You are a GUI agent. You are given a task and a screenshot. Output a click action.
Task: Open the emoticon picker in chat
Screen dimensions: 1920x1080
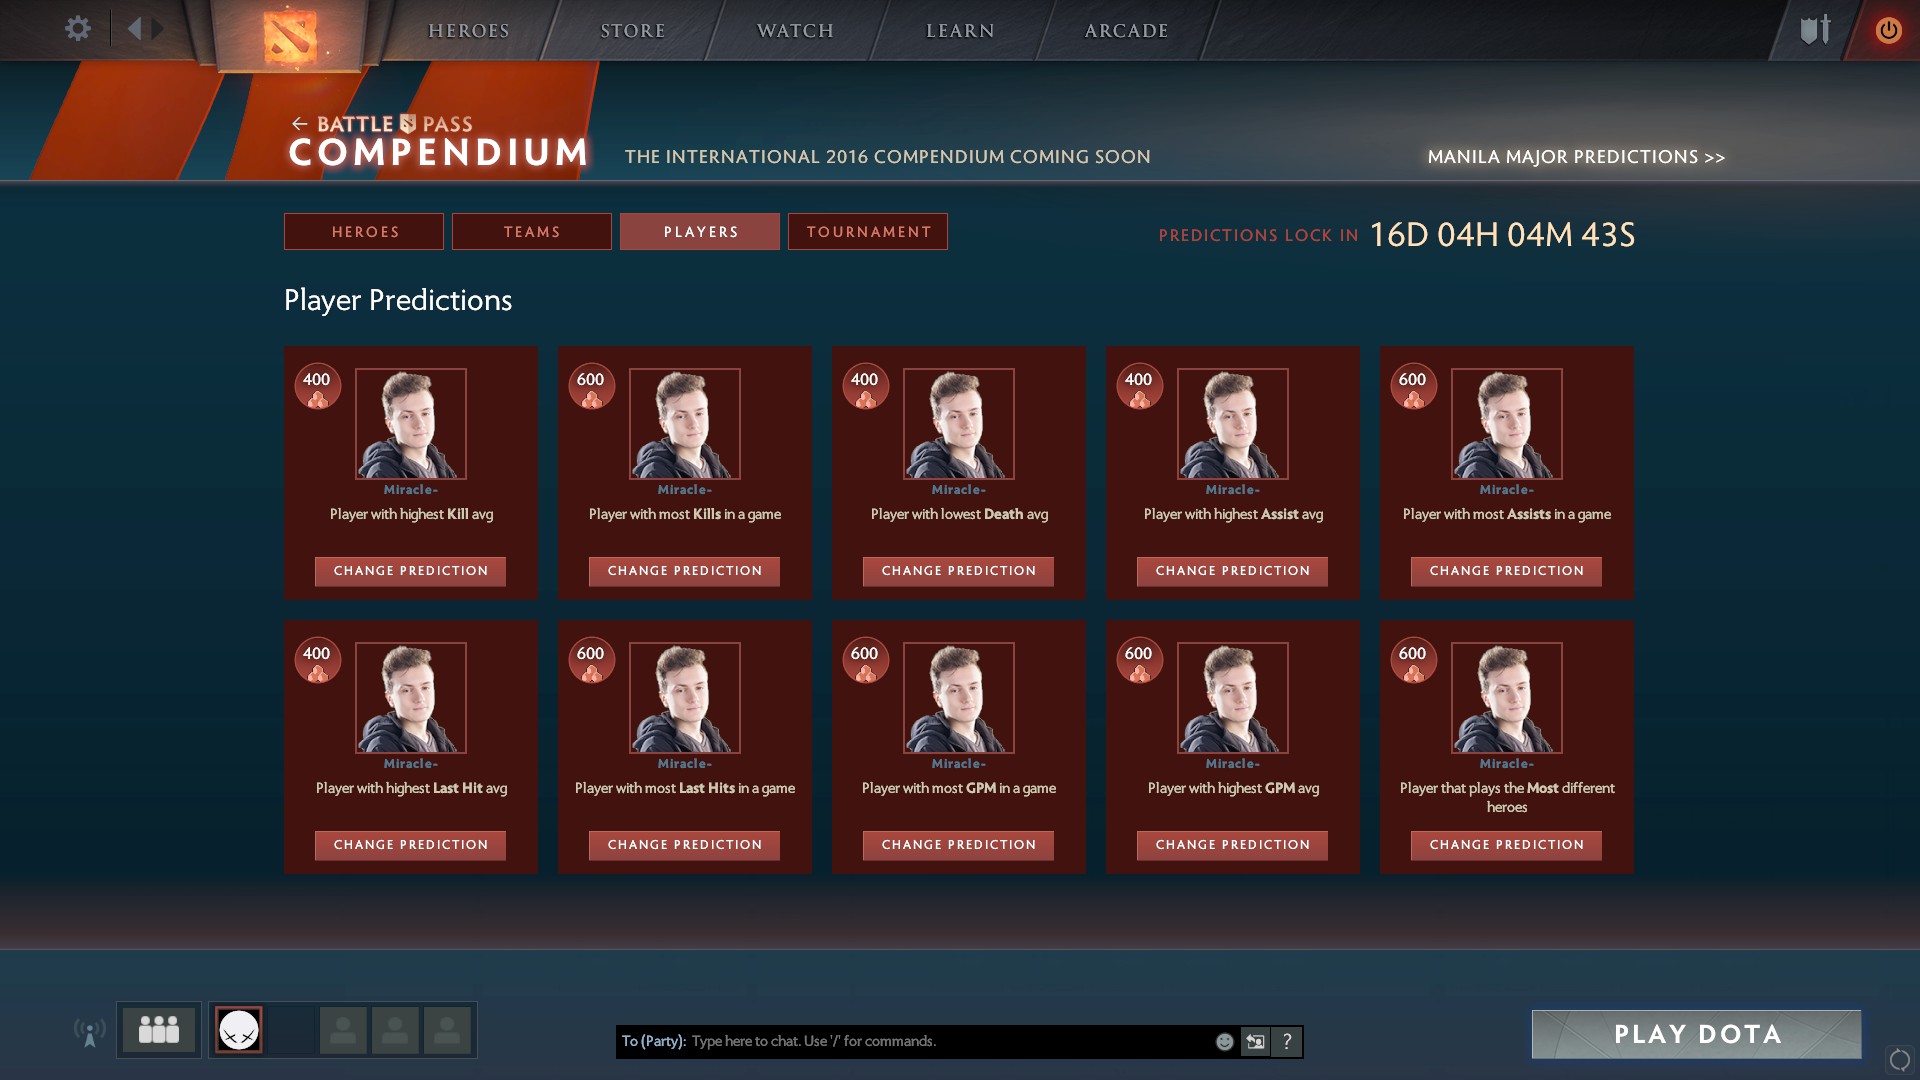[1224, 1042]
